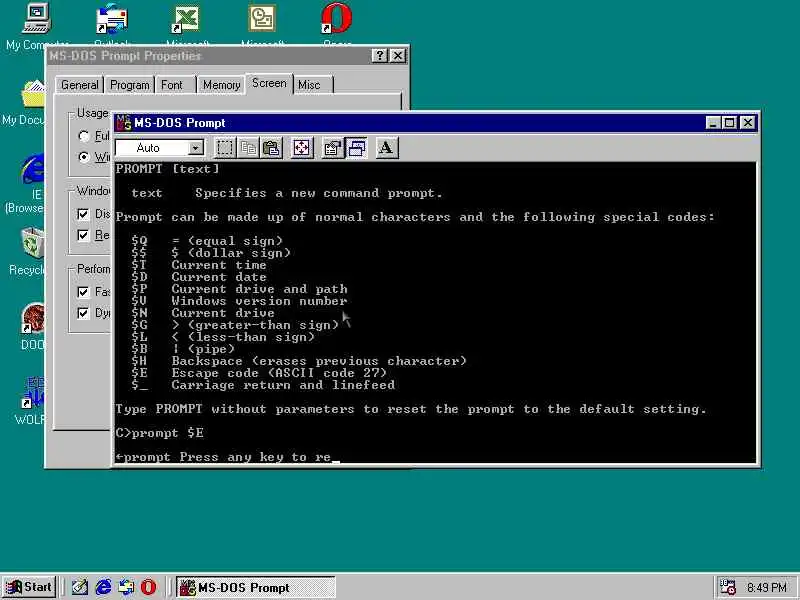The width and height of the screenshot is (800, 600).
Task: Click Show Desktop quick launch icon
Action: click(80, 587)
